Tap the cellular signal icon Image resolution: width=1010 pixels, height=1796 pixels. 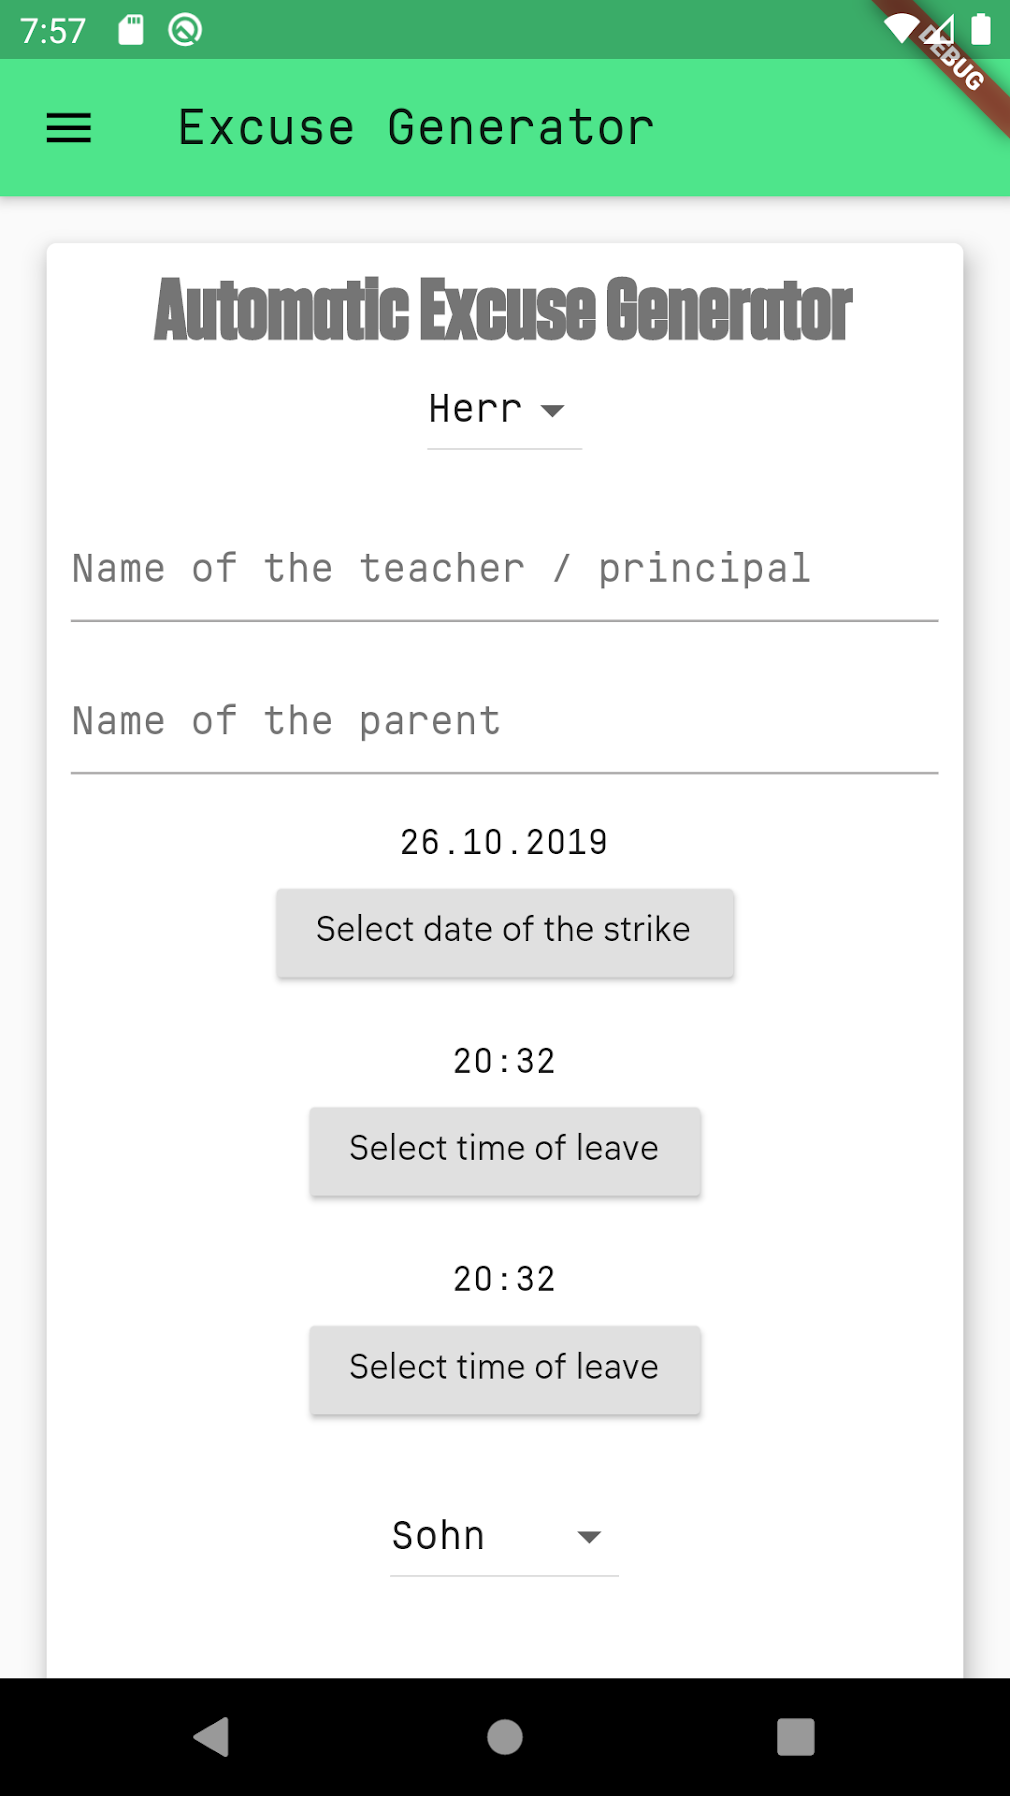coord(941,29)
